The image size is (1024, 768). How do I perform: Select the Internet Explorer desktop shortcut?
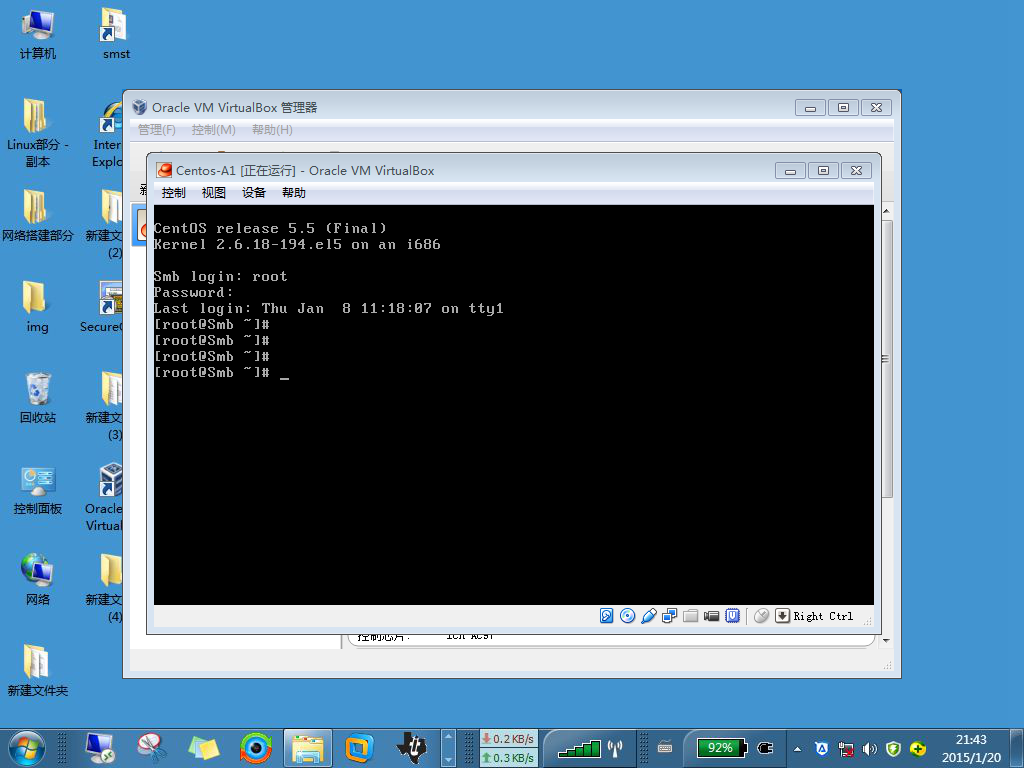pos(107,134)
